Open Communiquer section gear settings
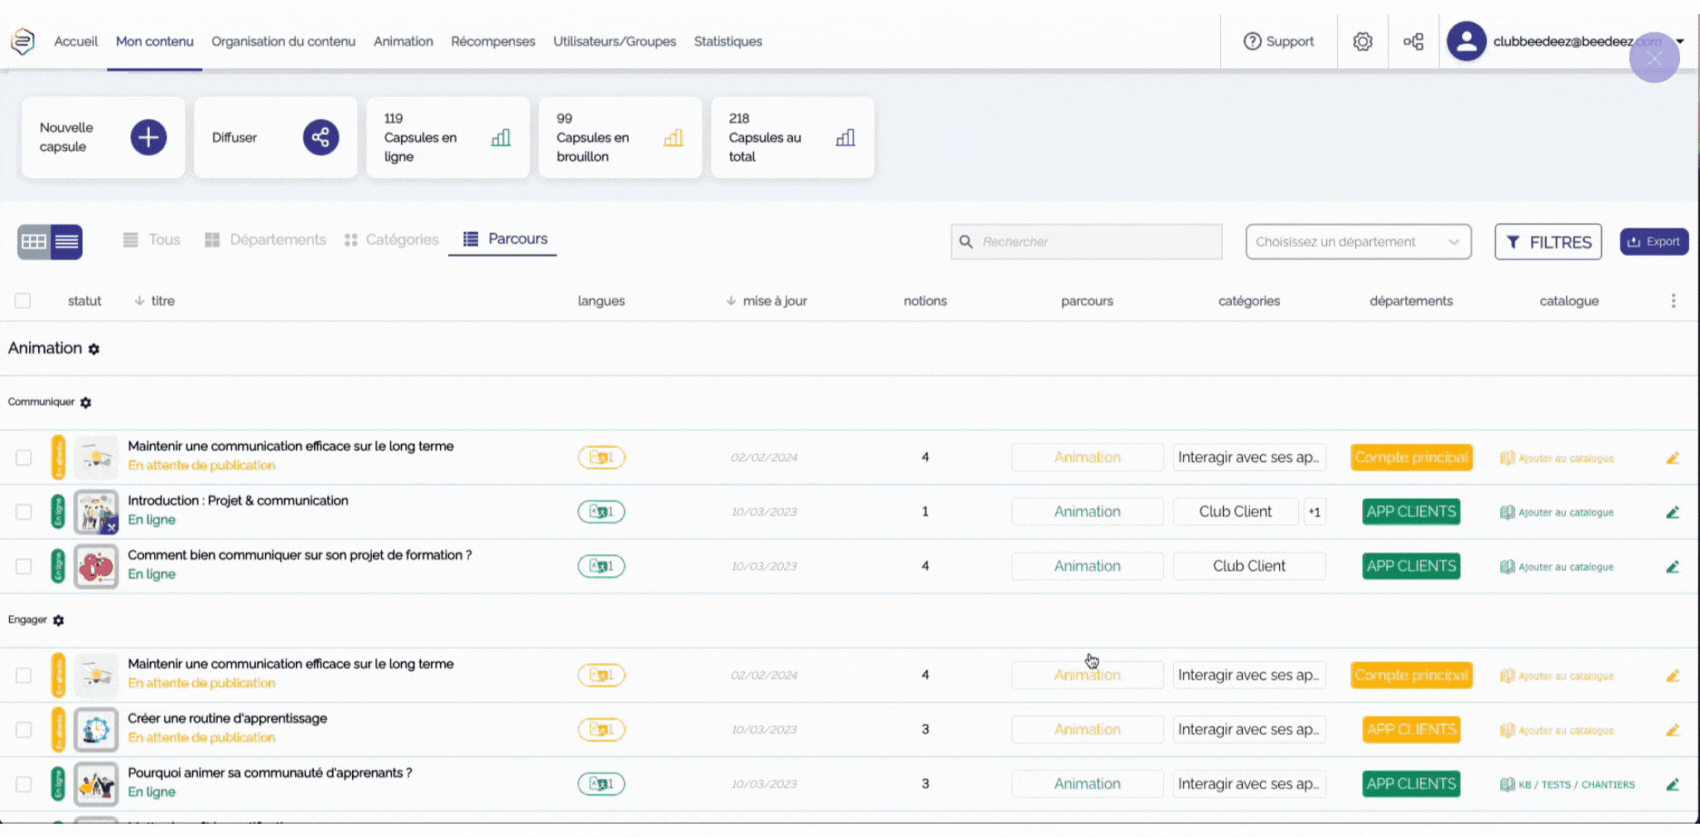The image size is (1700, 837). pos(86,403)
